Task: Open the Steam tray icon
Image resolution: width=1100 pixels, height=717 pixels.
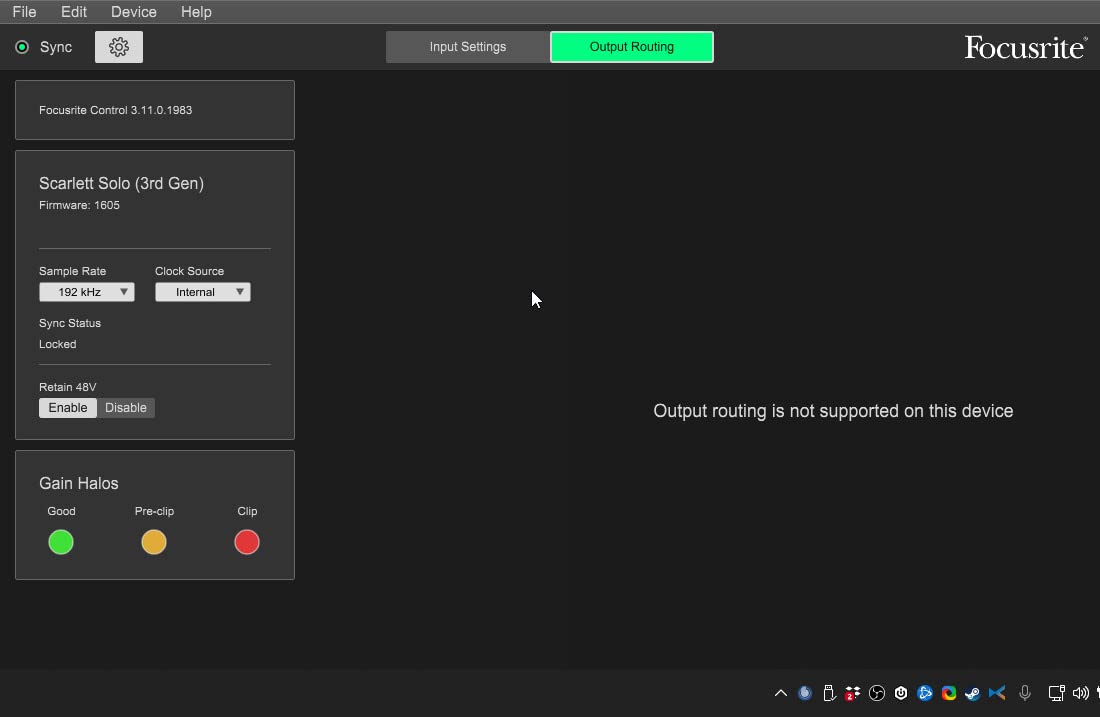Action: click(x=972, y=693)
